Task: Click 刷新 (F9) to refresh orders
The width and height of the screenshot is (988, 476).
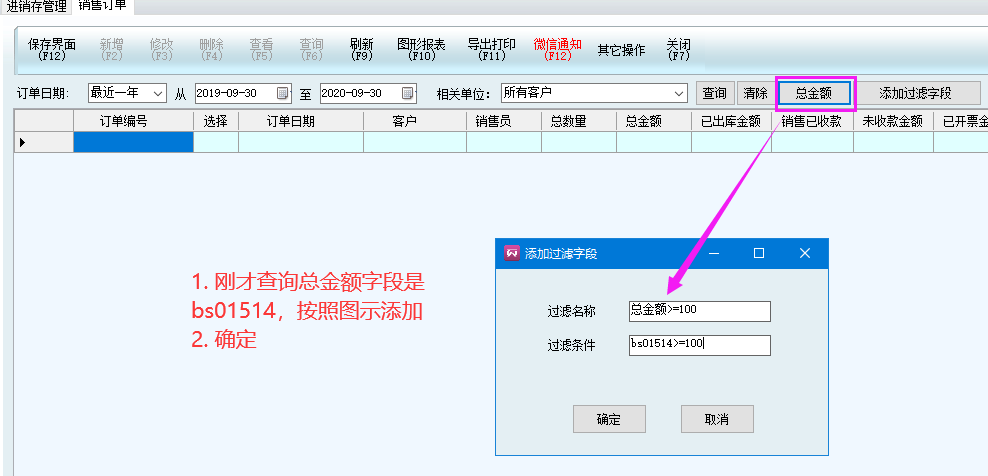Action: coord(362,49)
